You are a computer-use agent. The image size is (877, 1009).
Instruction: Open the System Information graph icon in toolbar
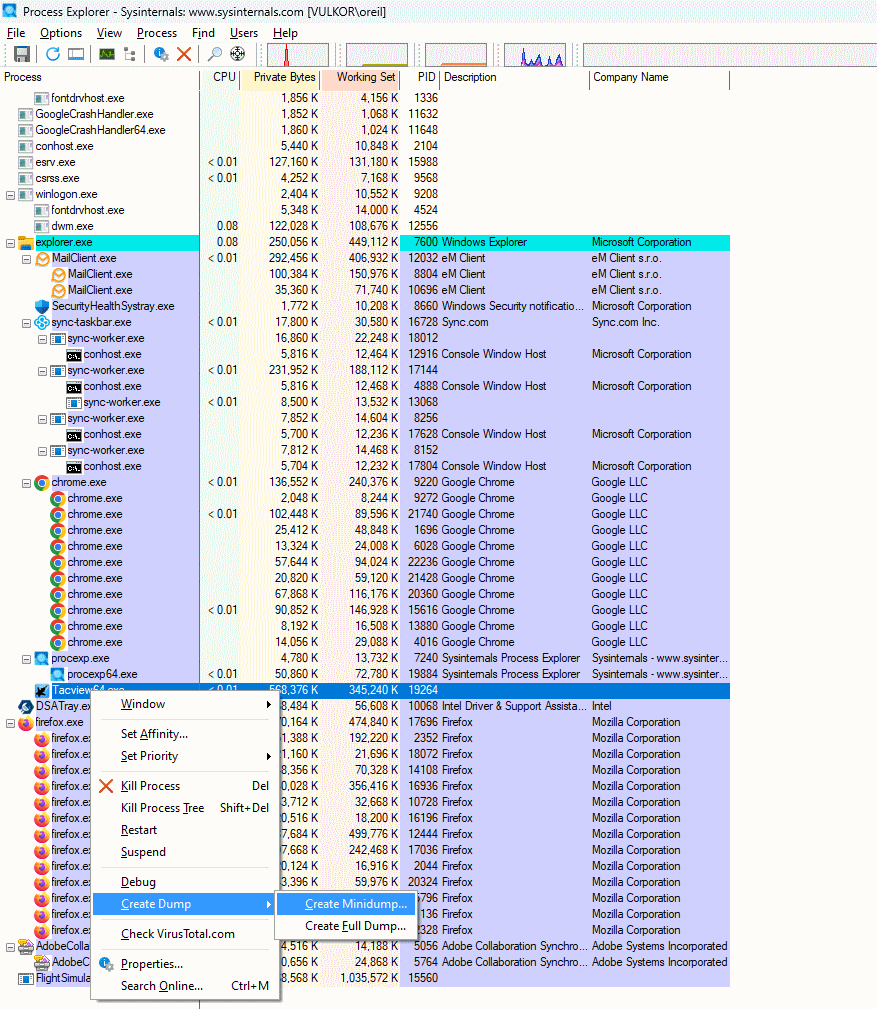pos(107,55)
